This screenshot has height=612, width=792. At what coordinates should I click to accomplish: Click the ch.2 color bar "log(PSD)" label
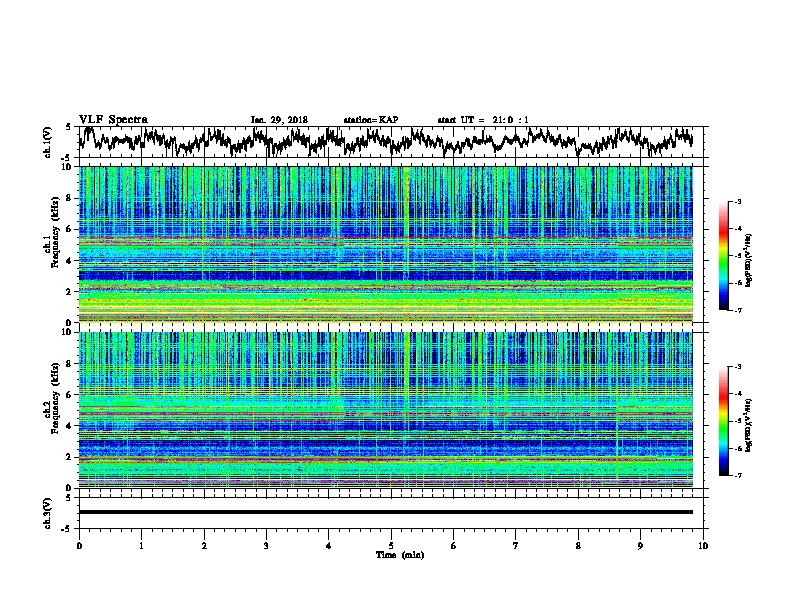749,425
